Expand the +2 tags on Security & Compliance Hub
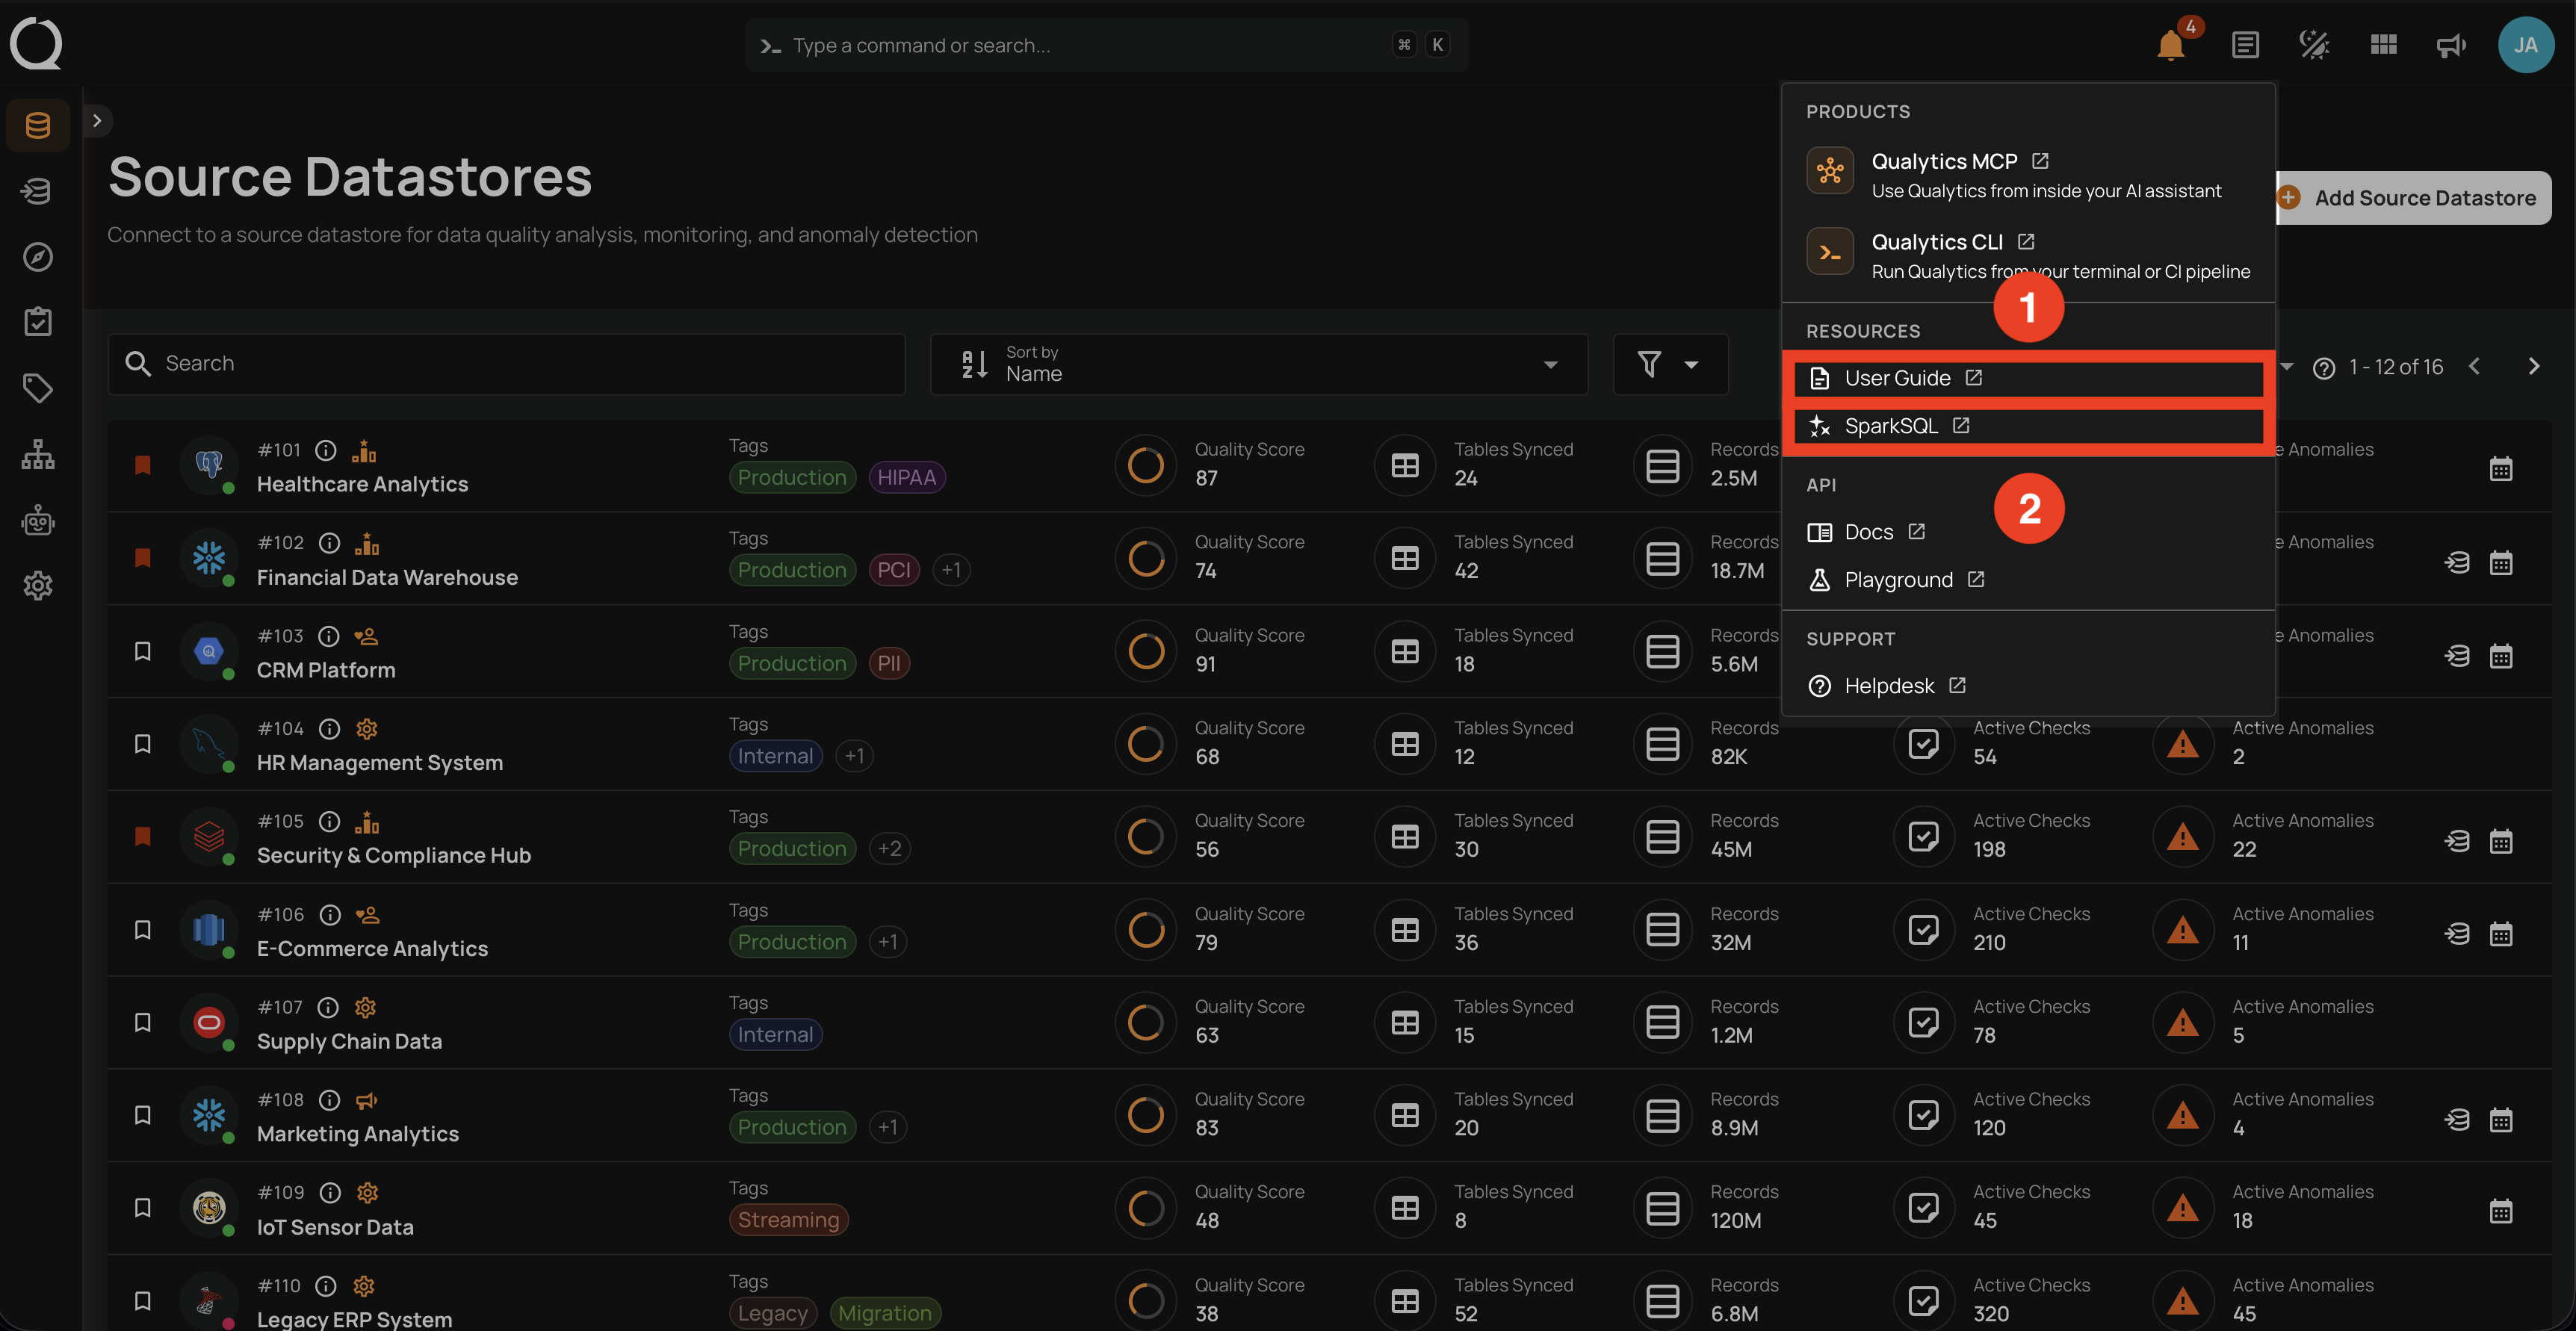Screen dimensions: 2576x1331 889,849
